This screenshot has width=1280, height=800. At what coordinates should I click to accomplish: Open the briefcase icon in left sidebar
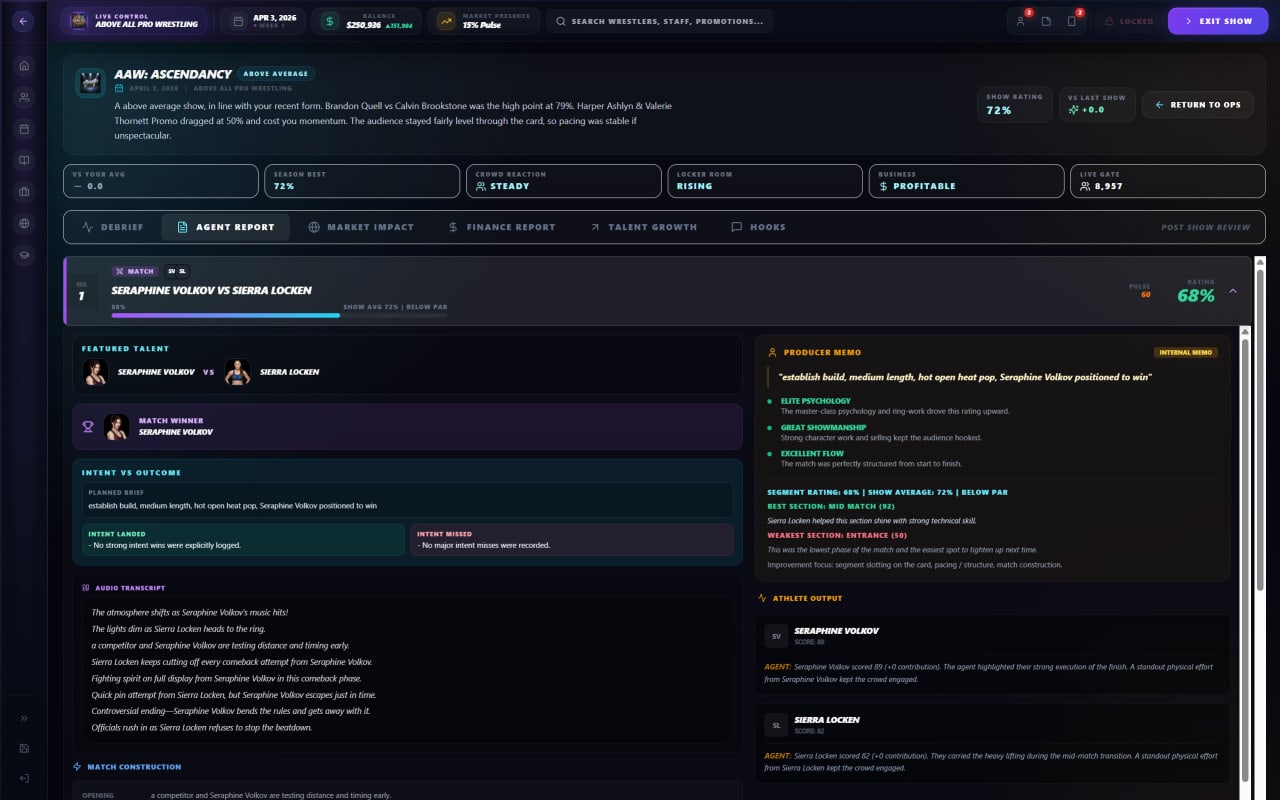(x=24, y=192)
